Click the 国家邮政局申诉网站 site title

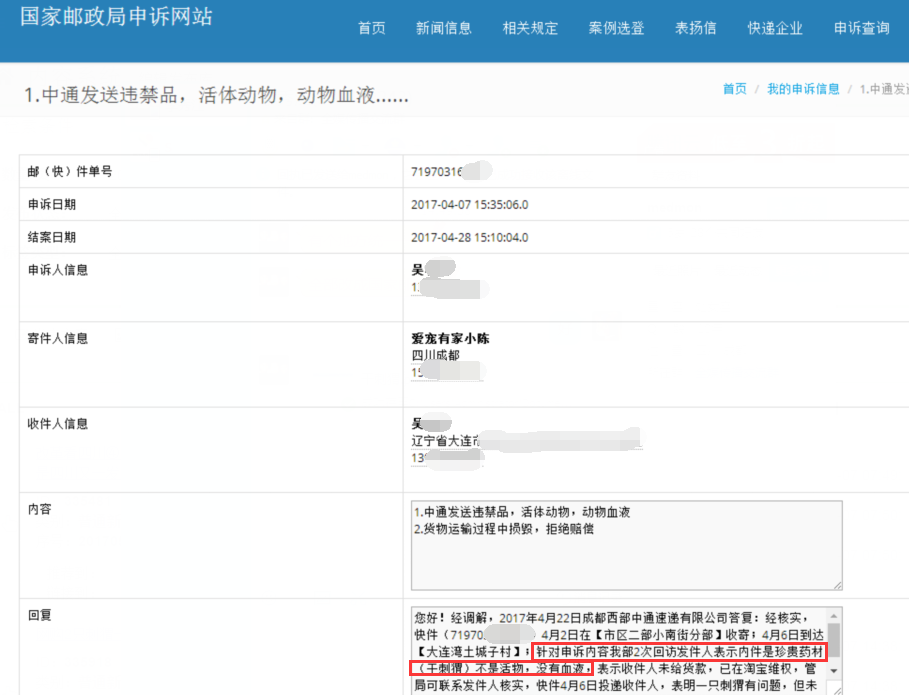pyautogui.click(x=116, y=17)
